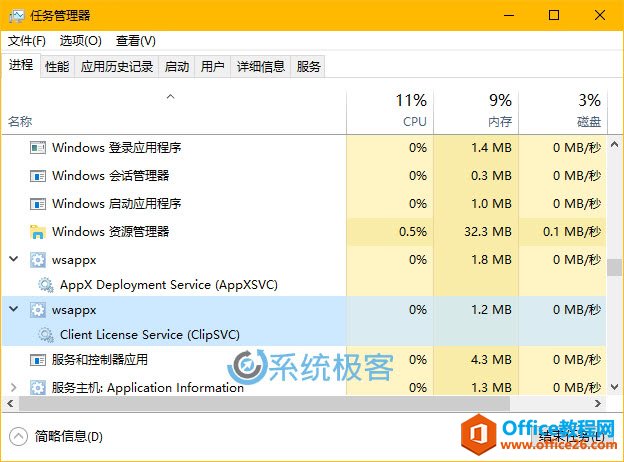The height and width of the screenshot is (462, 624).
Task: Collapse the selected wsappx group
Action: (x=14, y=309)
